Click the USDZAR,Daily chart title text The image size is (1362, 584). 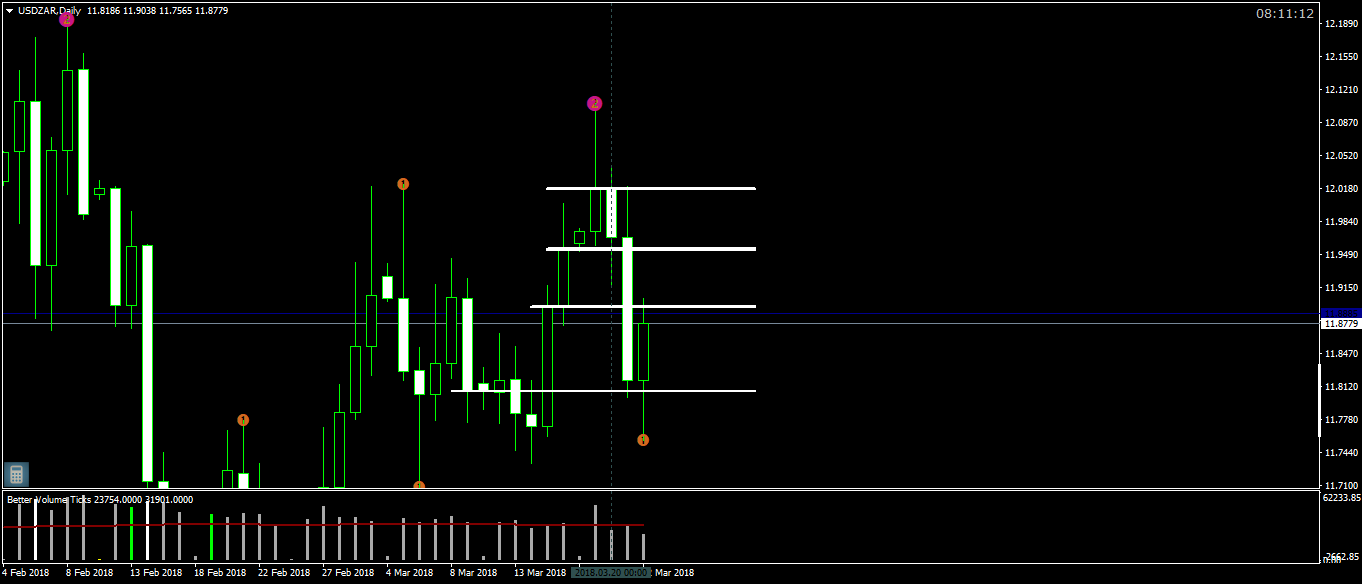pos(50,11)
